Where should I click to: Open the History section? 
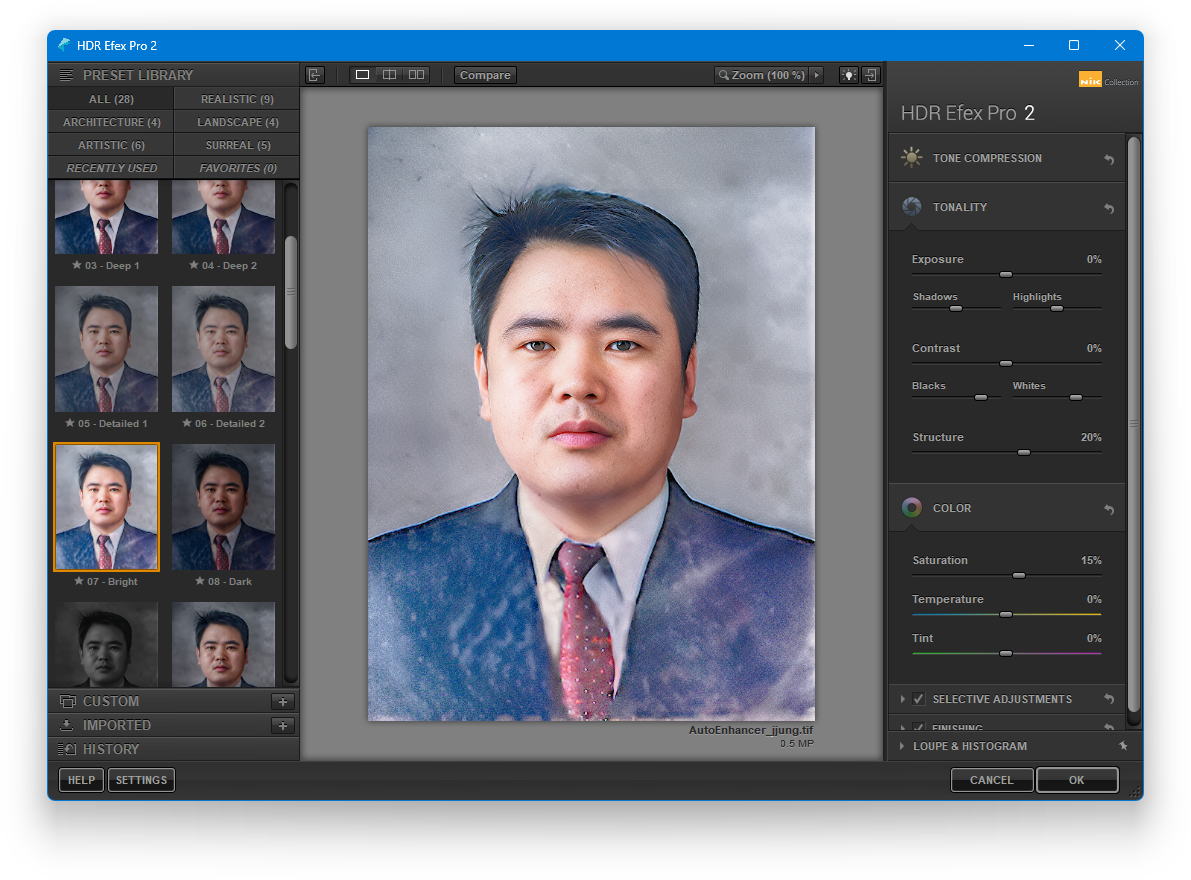click(174, 749)
